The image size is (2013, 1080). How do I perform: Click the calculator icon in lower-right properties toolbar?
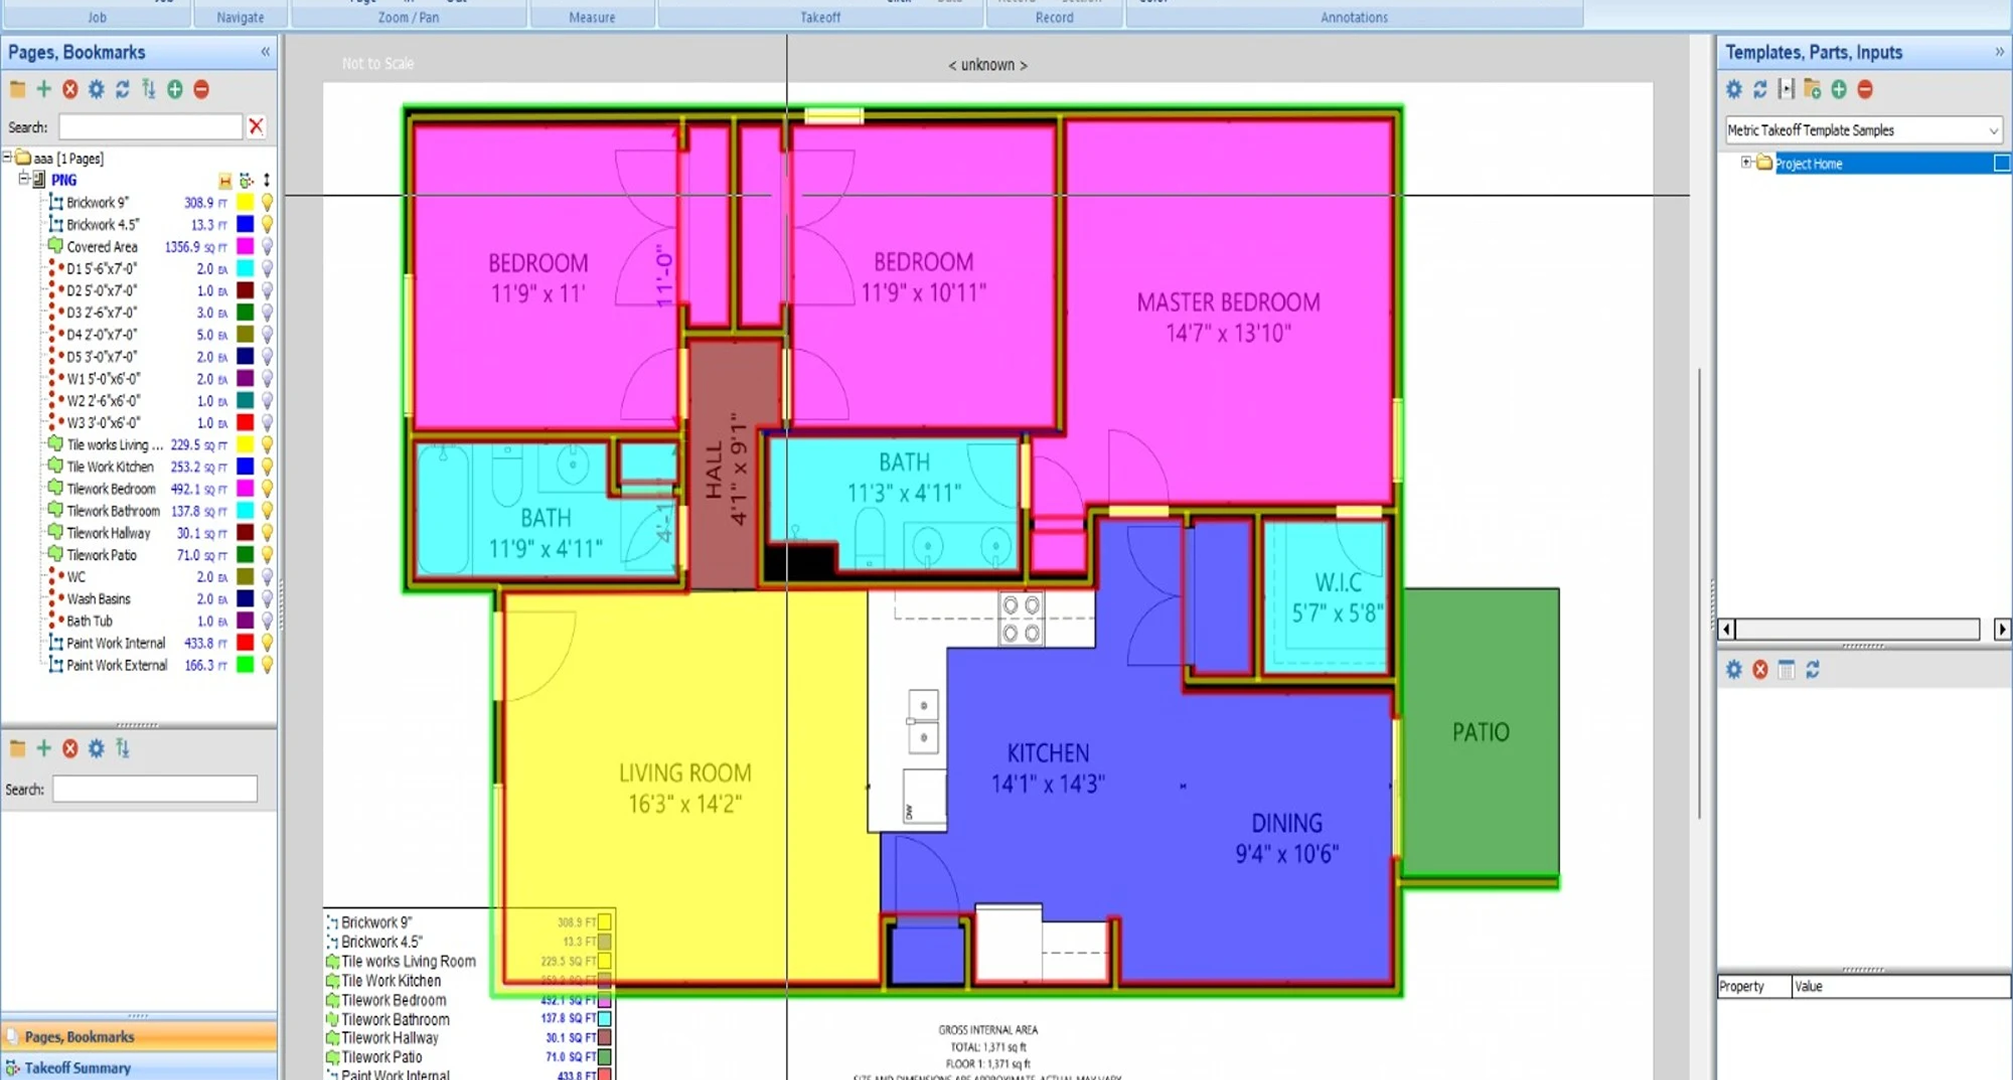point(1786,670)
